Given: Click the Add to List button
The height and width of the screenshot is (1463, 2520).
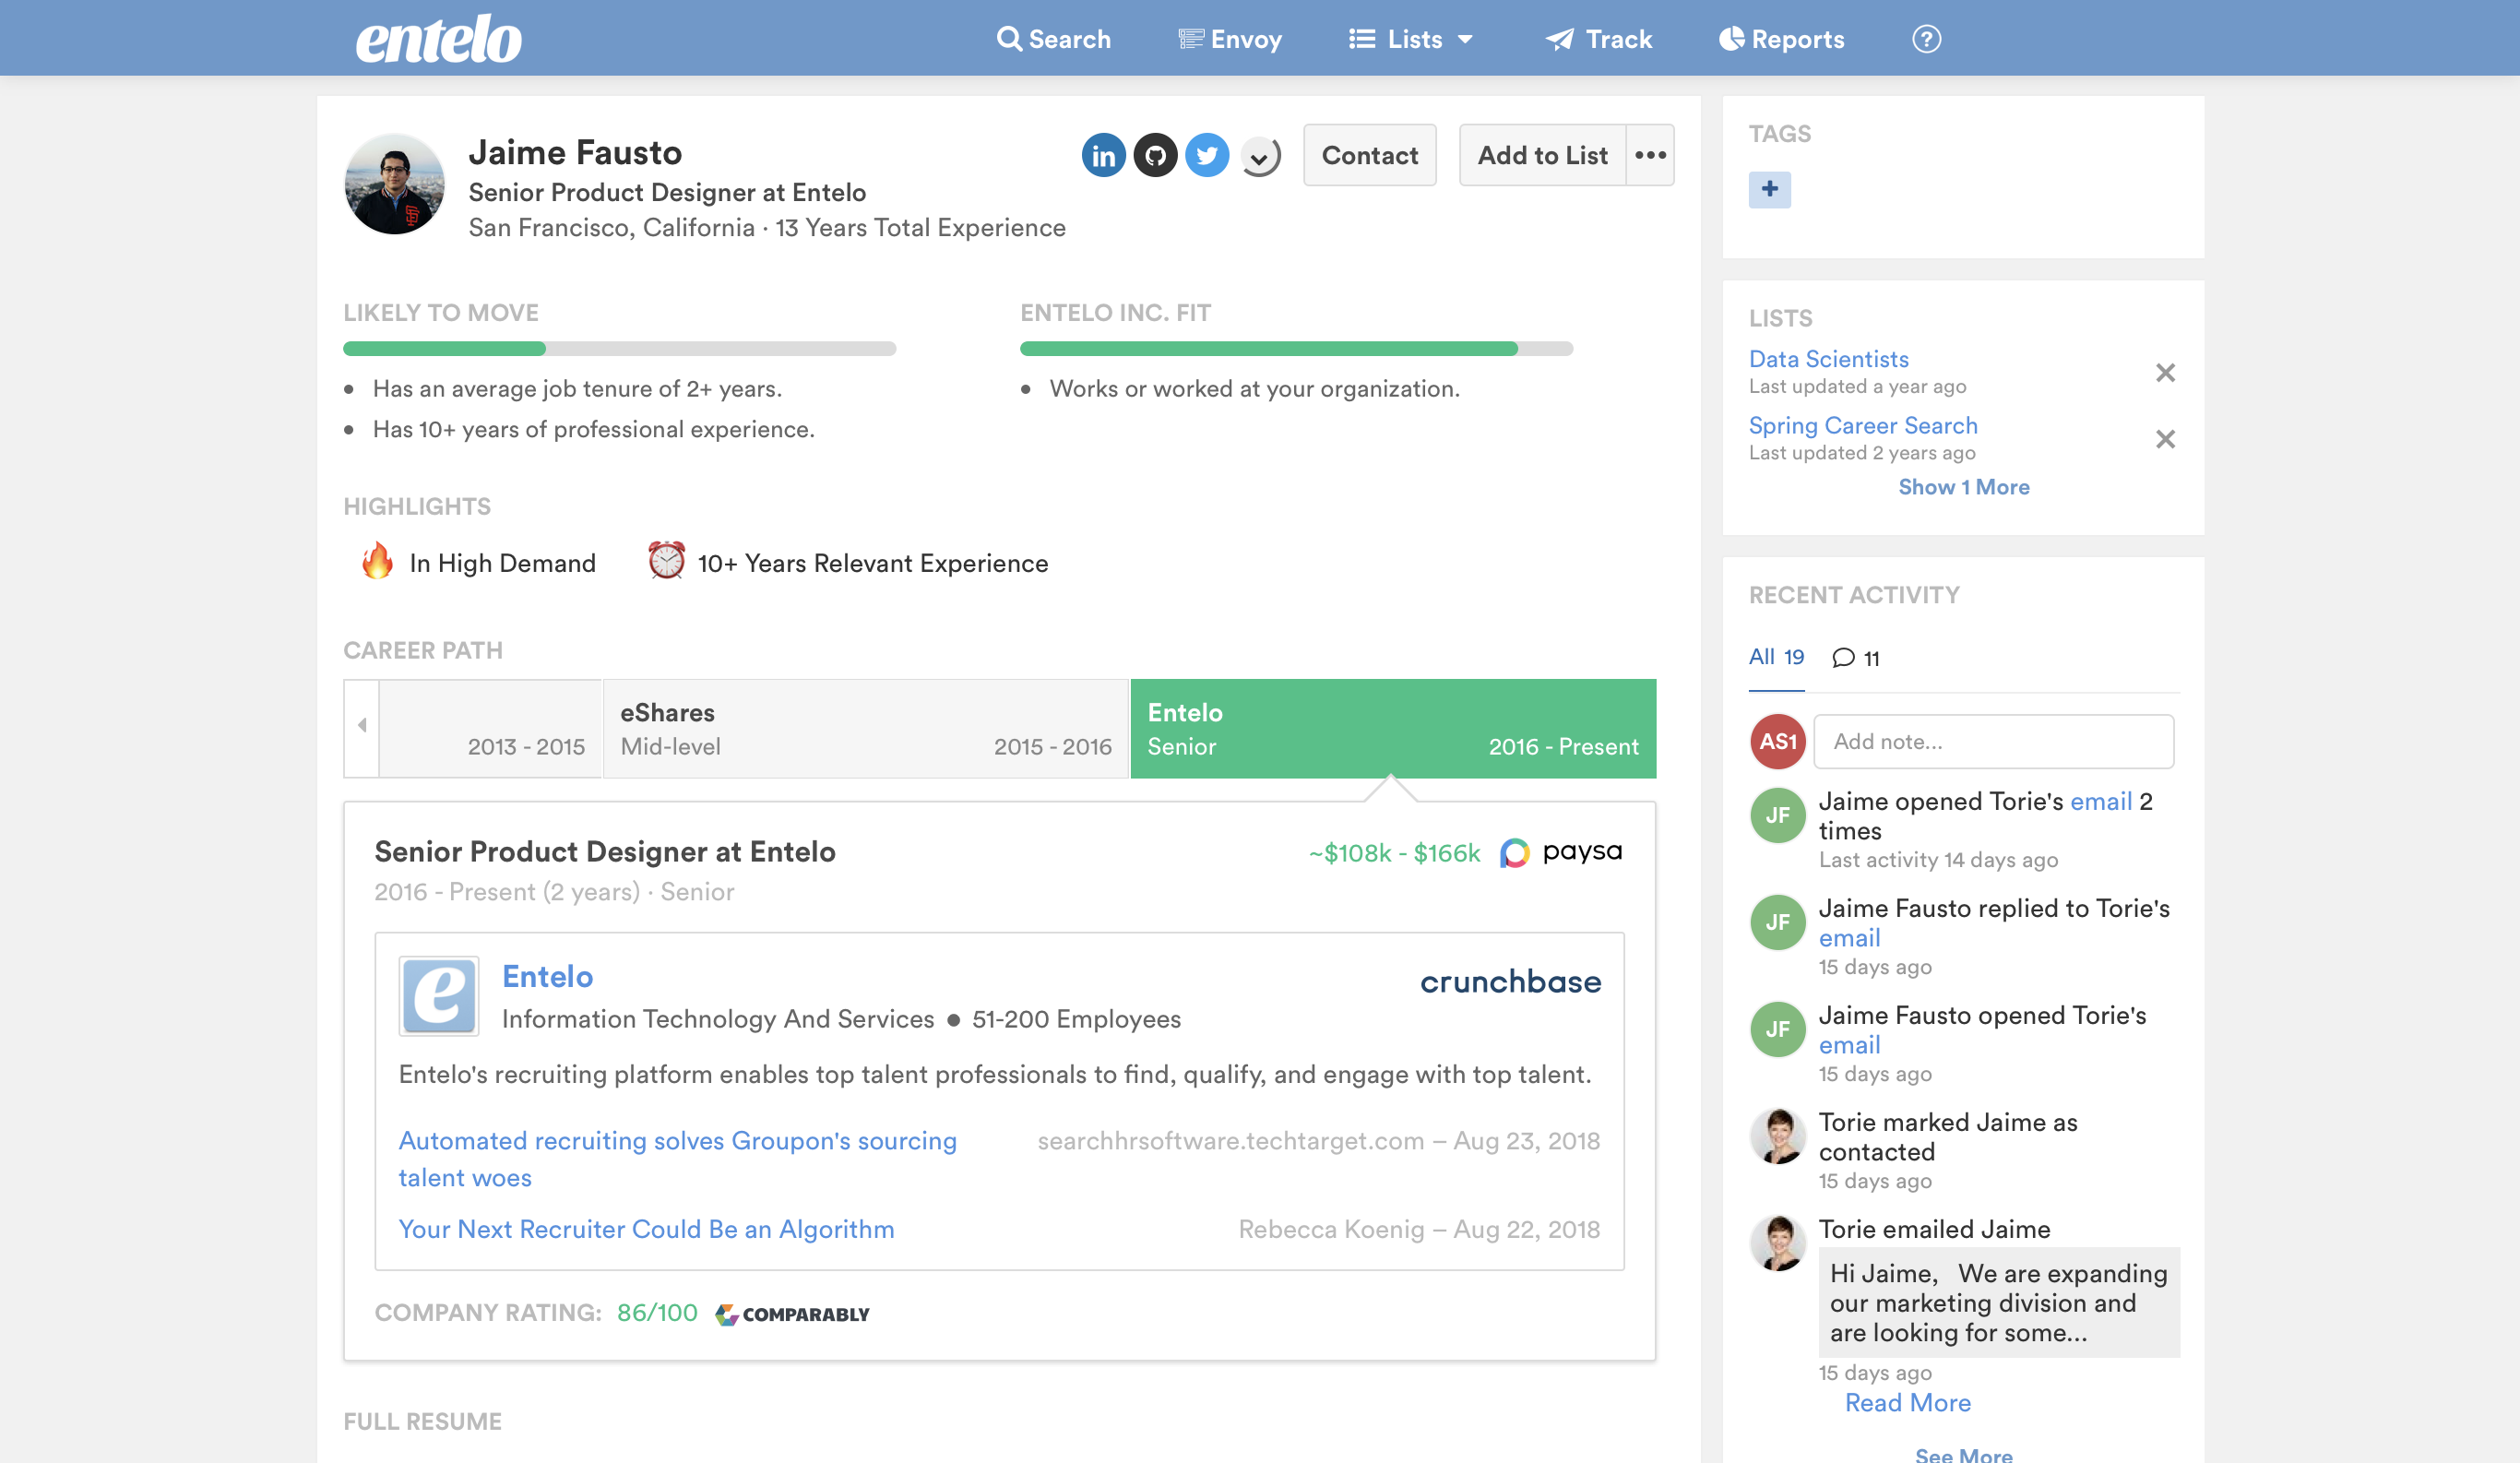Looking at the screenshot, I should pyautogui.click(x=1542, y=155).
